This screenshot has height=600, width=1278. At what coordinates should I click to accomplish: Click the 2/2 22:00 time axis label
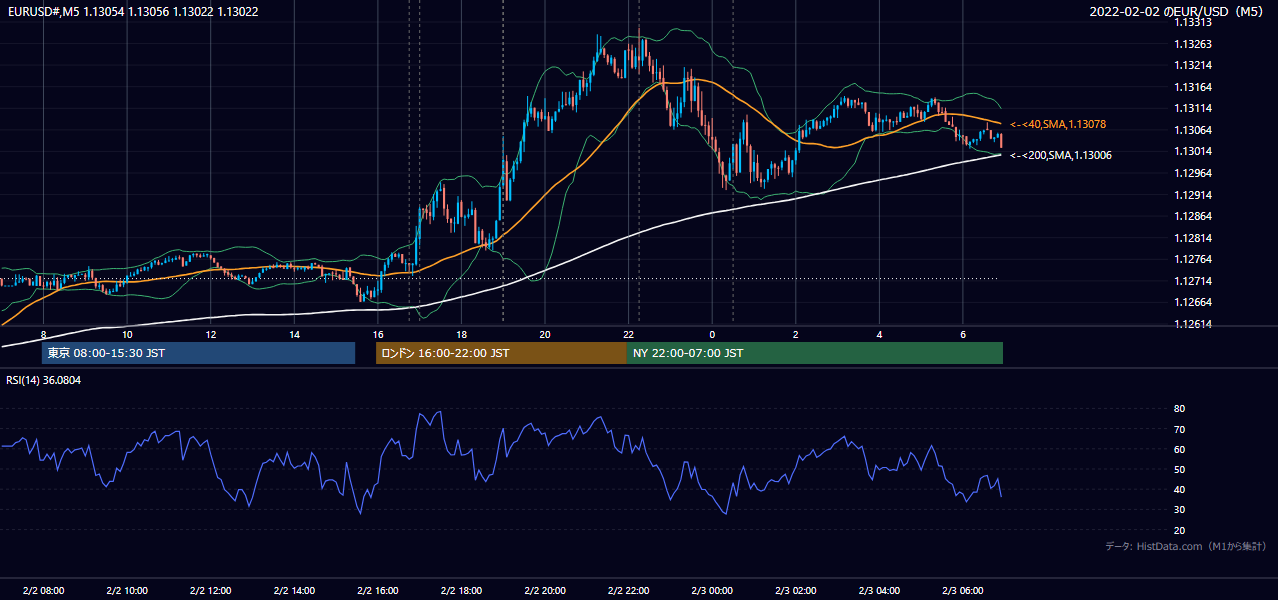[628, 590]
